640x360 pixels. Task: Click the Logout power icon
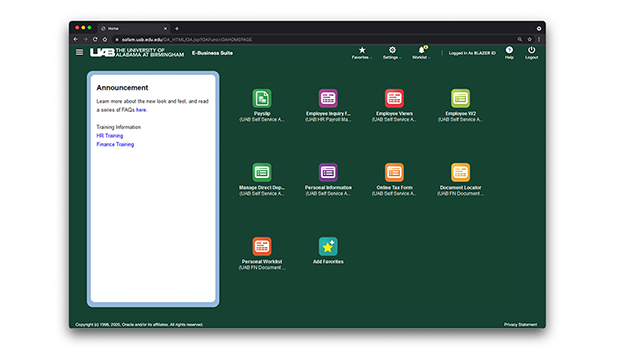531,53
